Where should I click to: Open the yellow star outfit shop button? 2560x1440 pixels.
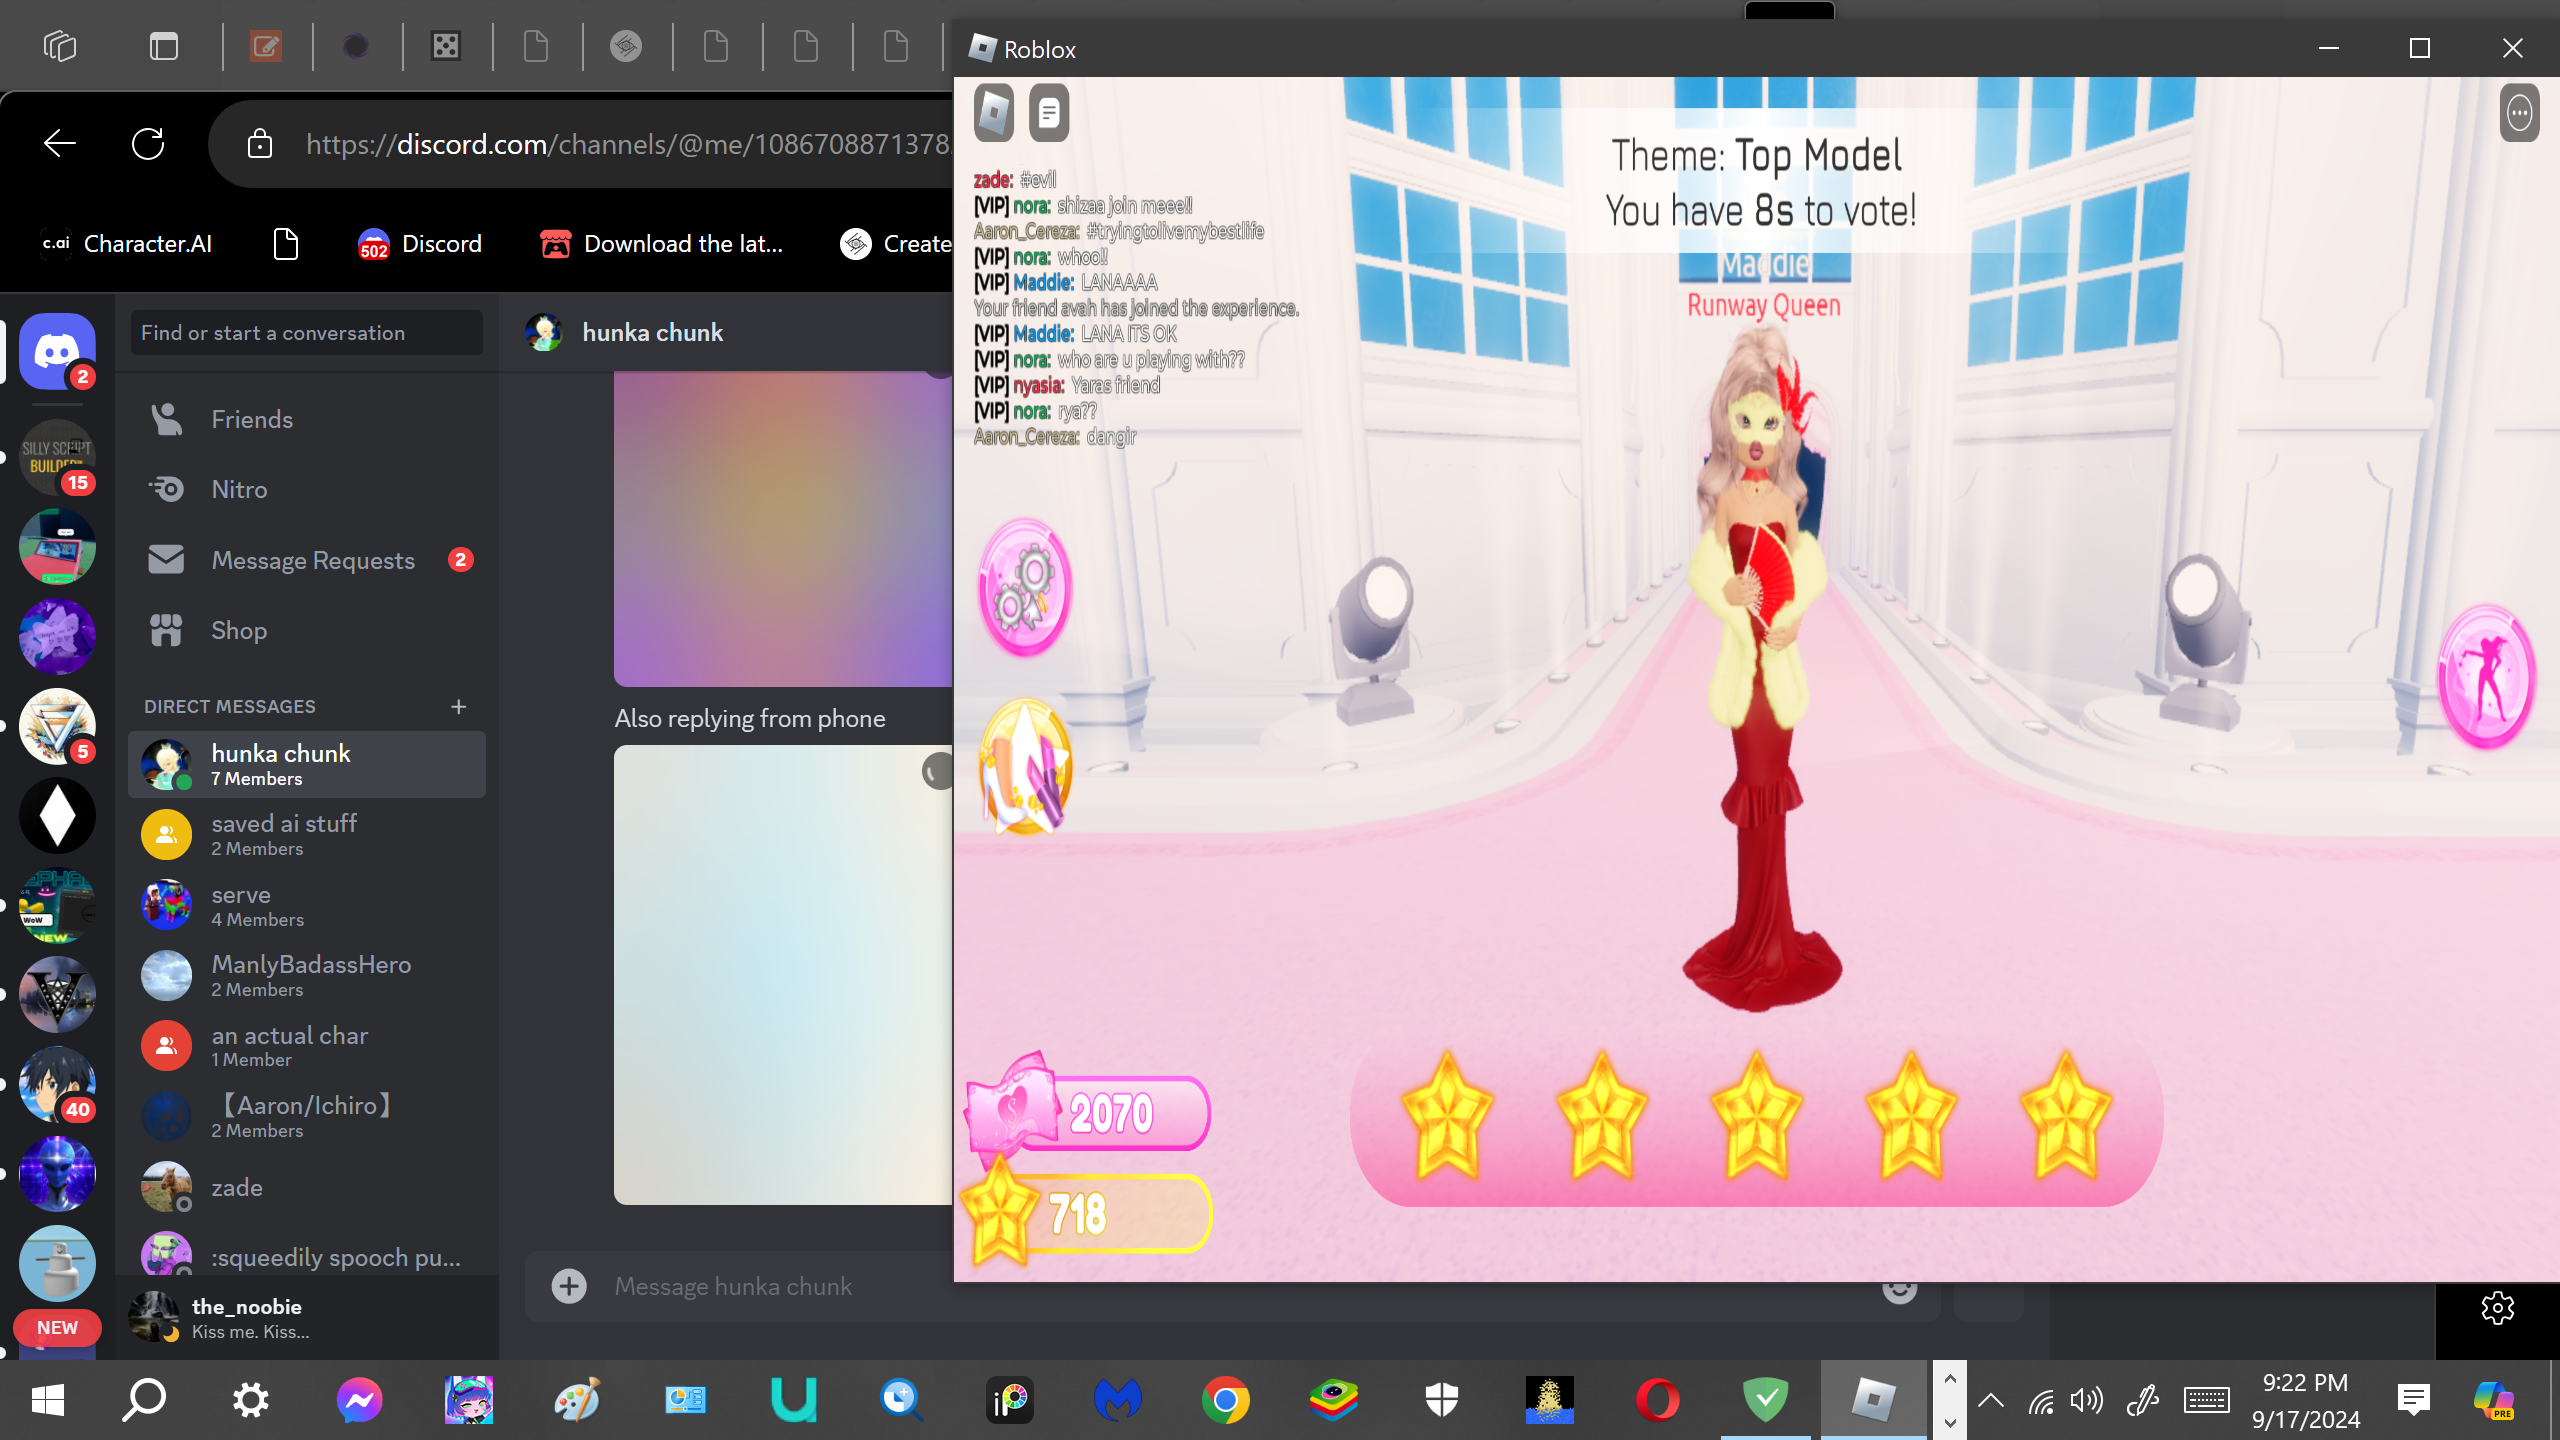(x=1025, y=768)
